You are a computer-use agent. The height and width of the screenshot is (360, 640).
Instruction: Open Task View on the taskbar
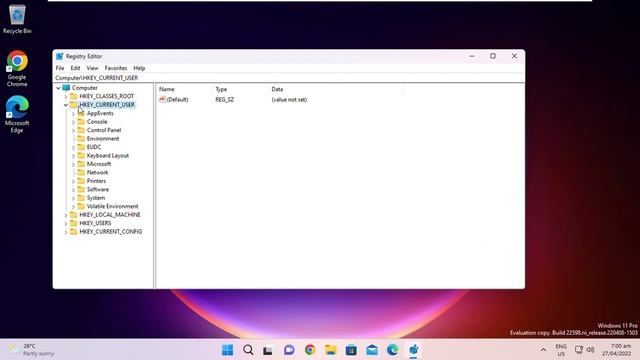268,350
